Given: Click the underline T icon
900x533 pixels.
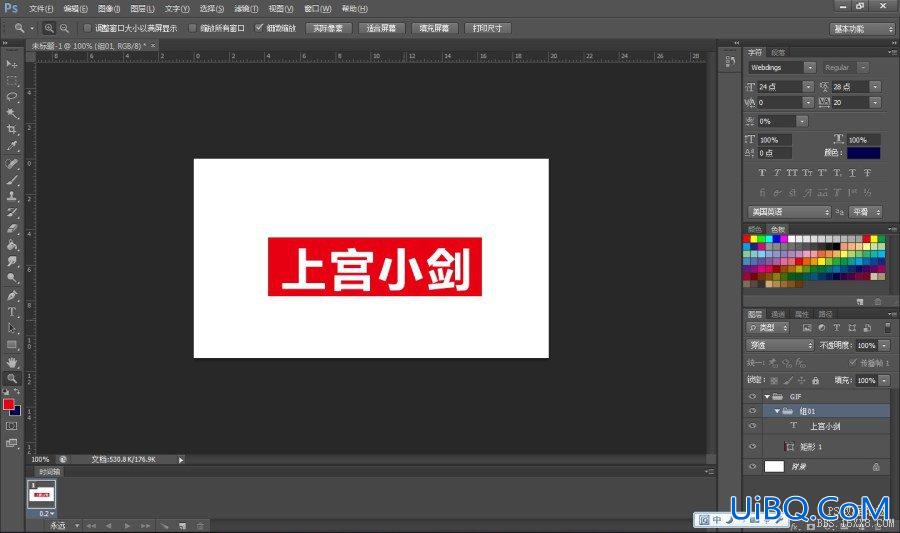Looking at the screenshot, I should (852, 173).
